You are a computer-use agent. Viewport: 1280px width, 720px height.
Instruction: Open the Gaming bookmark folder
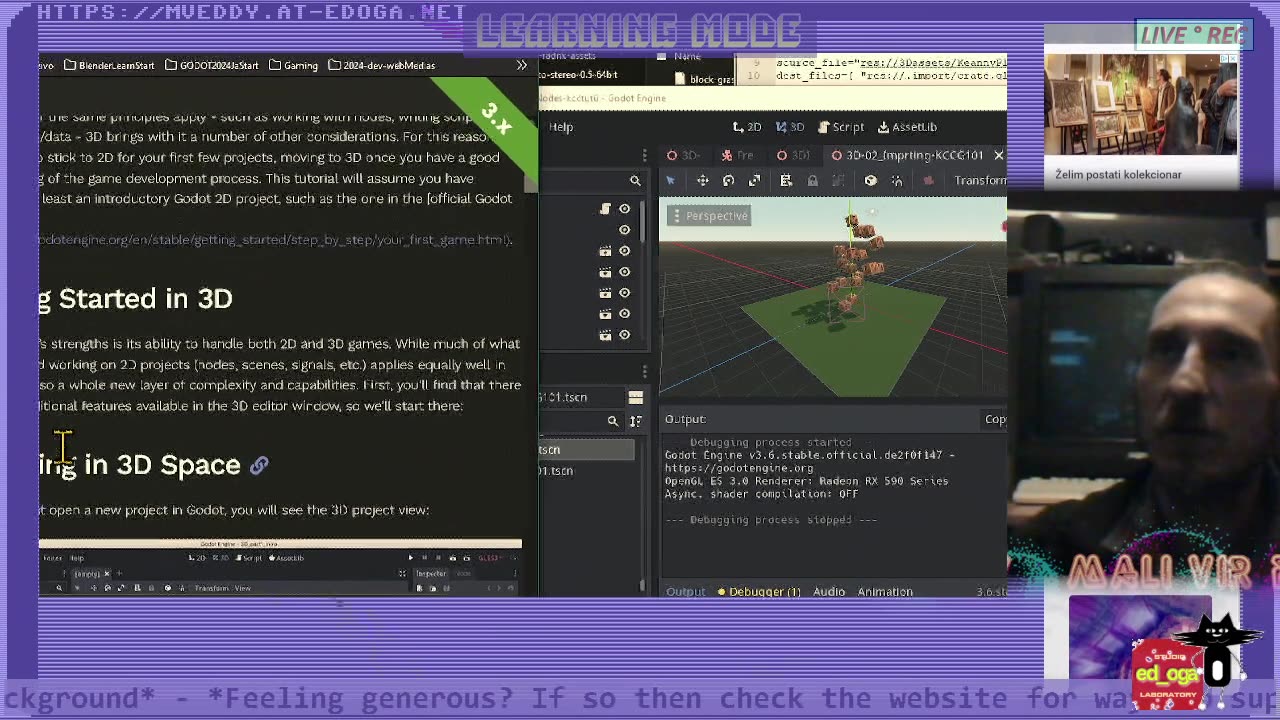click(293, 65)
